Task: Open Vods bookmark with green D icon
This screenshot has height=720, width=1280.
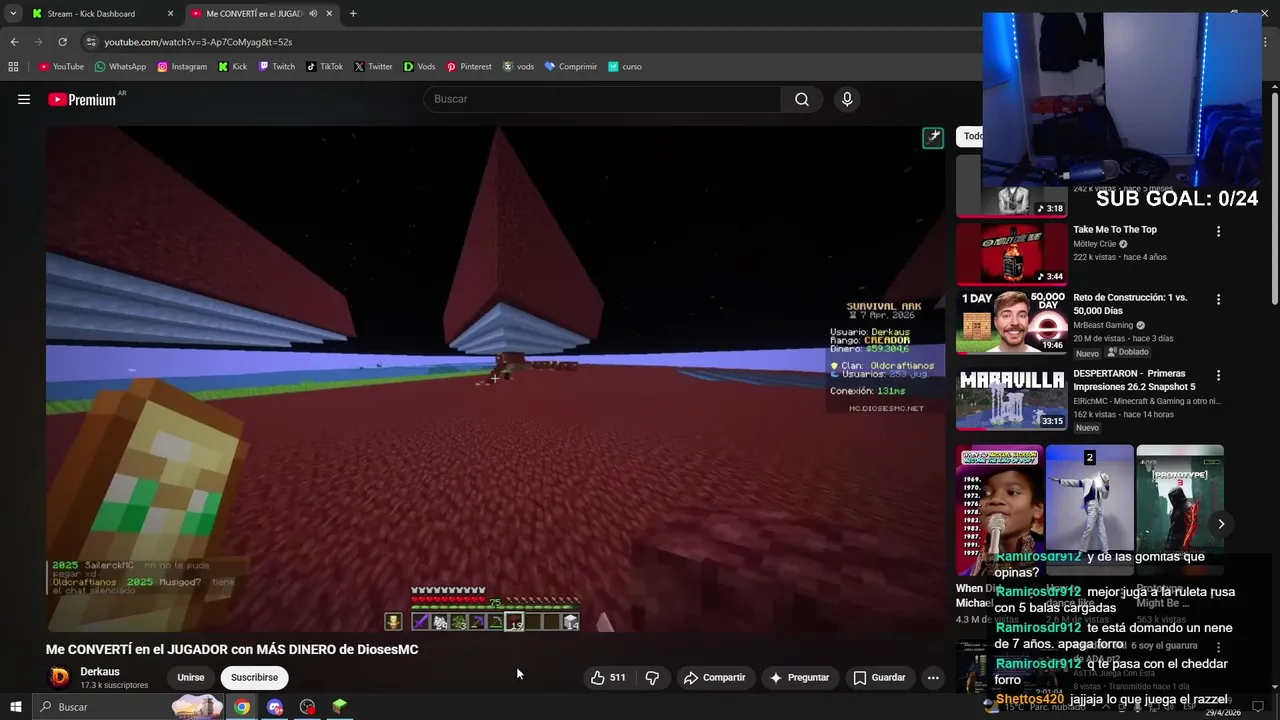Action: (419, 67)
